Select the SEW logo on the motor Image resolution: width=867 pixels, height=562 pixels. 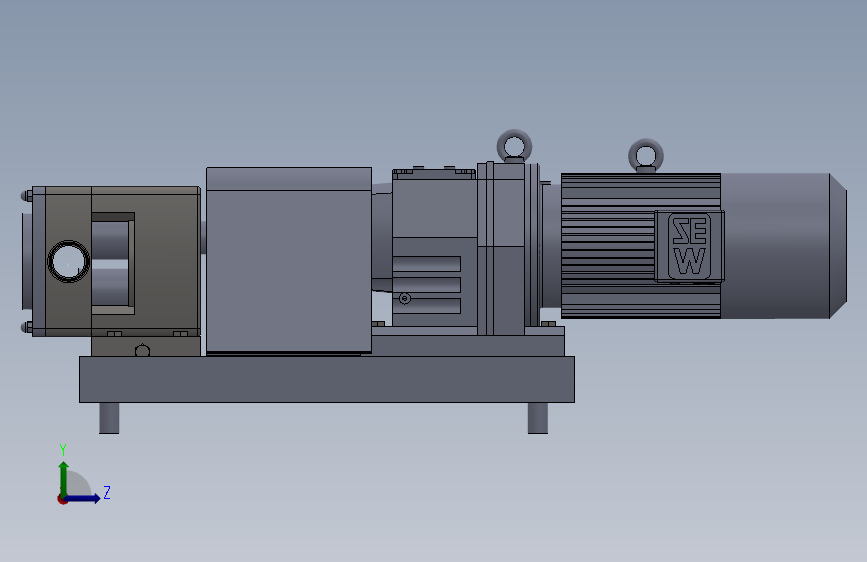pyautogui.click(x=690, y=246)
